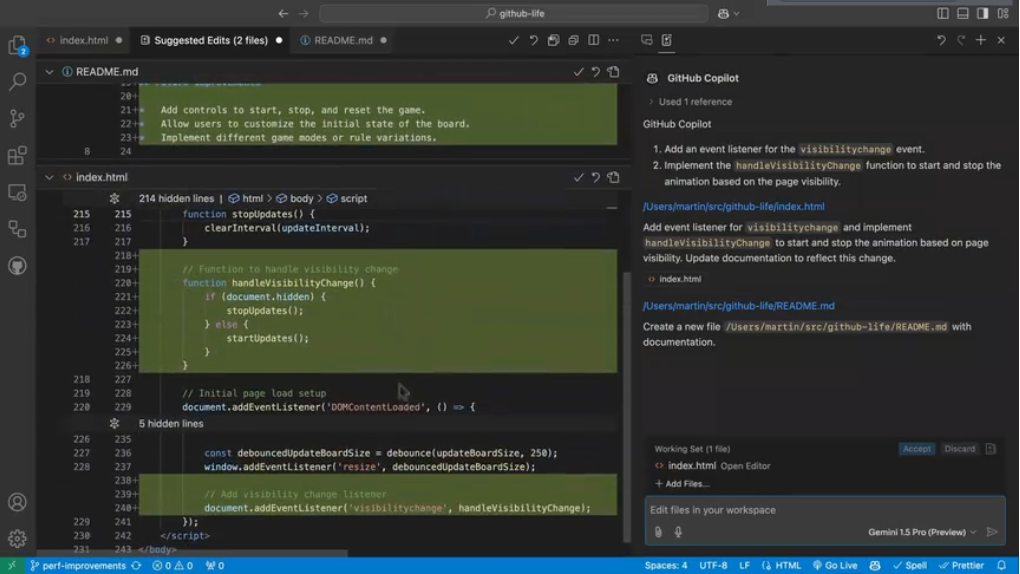Switch to README.md editor tab

pyautogui.click(x=343, y=40)
